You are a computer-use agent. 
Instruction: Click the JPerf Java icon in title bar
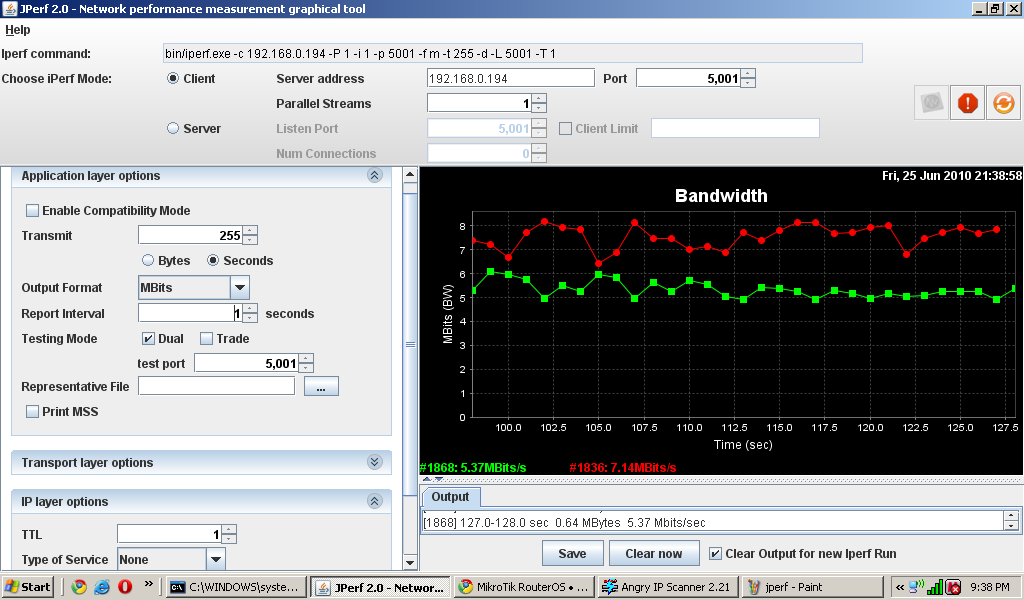(9, 8)
